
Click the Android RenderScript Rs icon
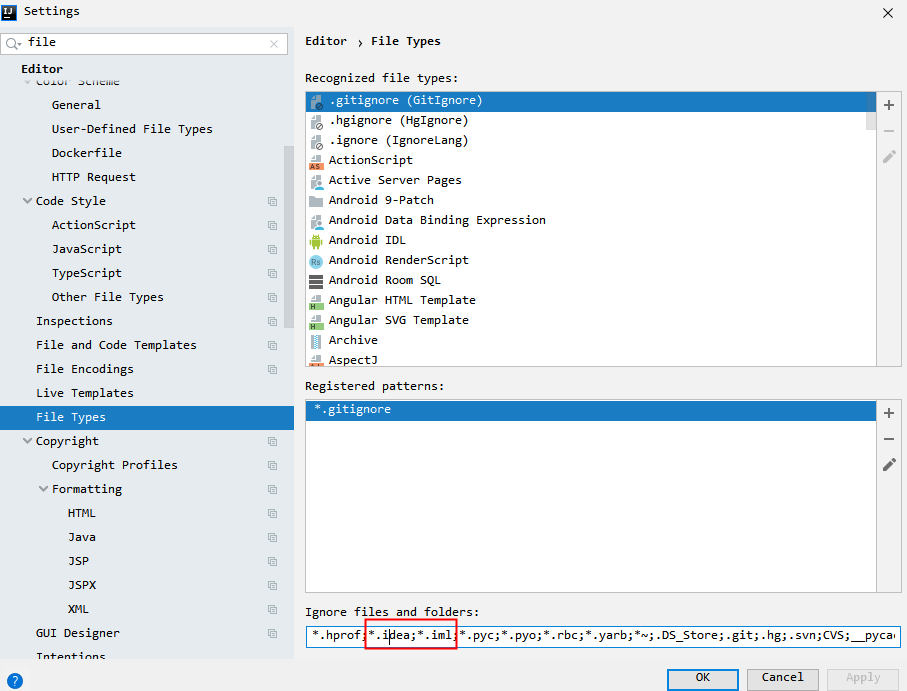point(316,261)
